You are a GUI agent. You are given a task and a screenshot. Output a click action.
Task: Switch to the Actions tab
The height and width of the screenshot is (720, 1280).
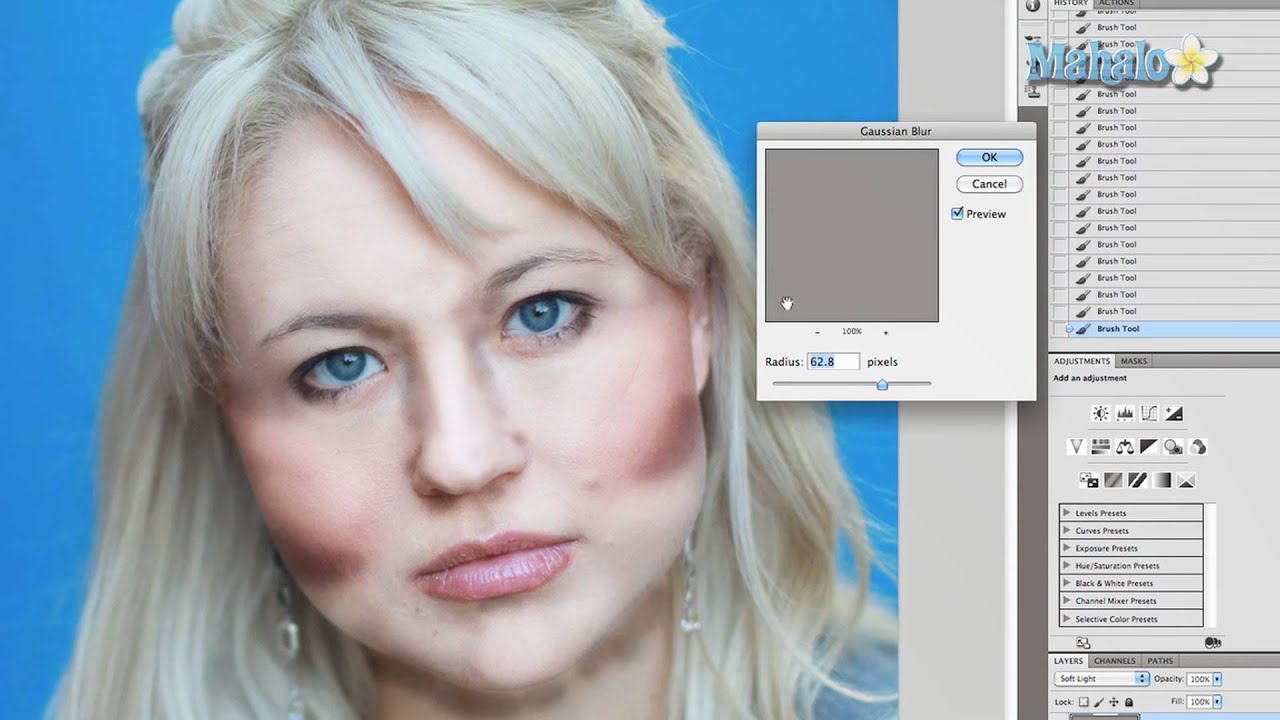pyautogui.click(x=1116, y=3)
